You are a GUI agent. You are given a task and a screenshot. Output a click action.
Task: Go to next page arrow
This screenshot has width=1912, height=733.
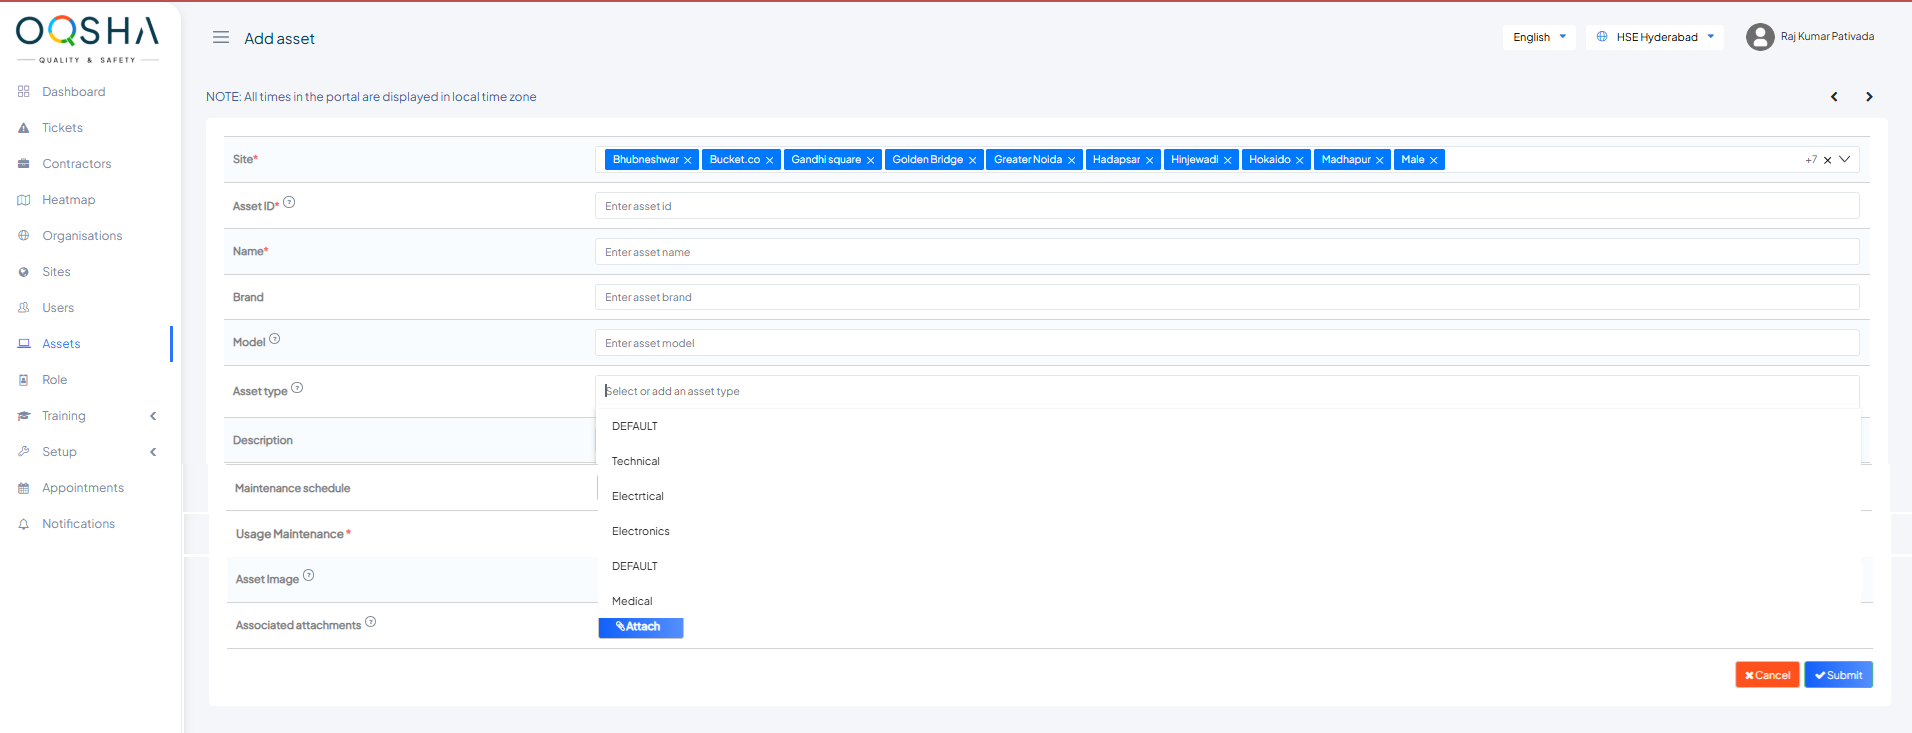(x=1869, y=97)
